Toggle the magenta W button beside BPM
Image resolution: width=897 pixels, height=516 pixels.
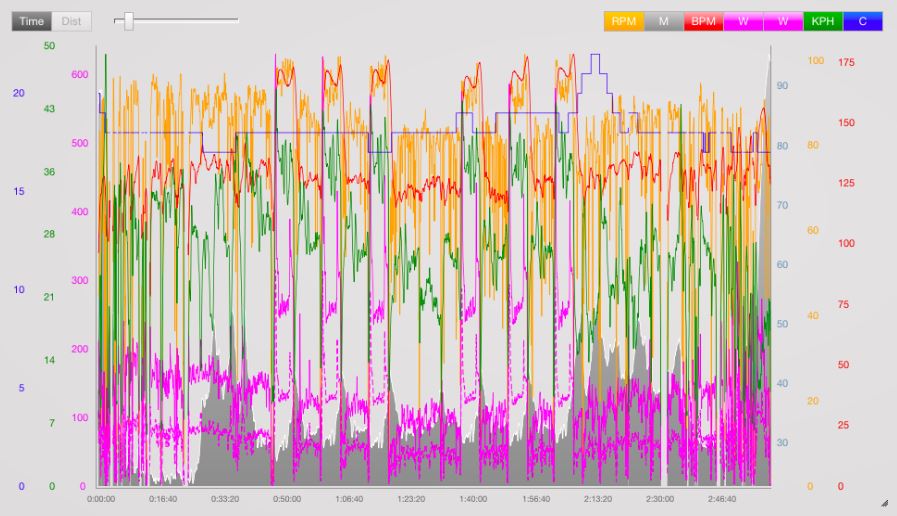[x=743, y=21]
